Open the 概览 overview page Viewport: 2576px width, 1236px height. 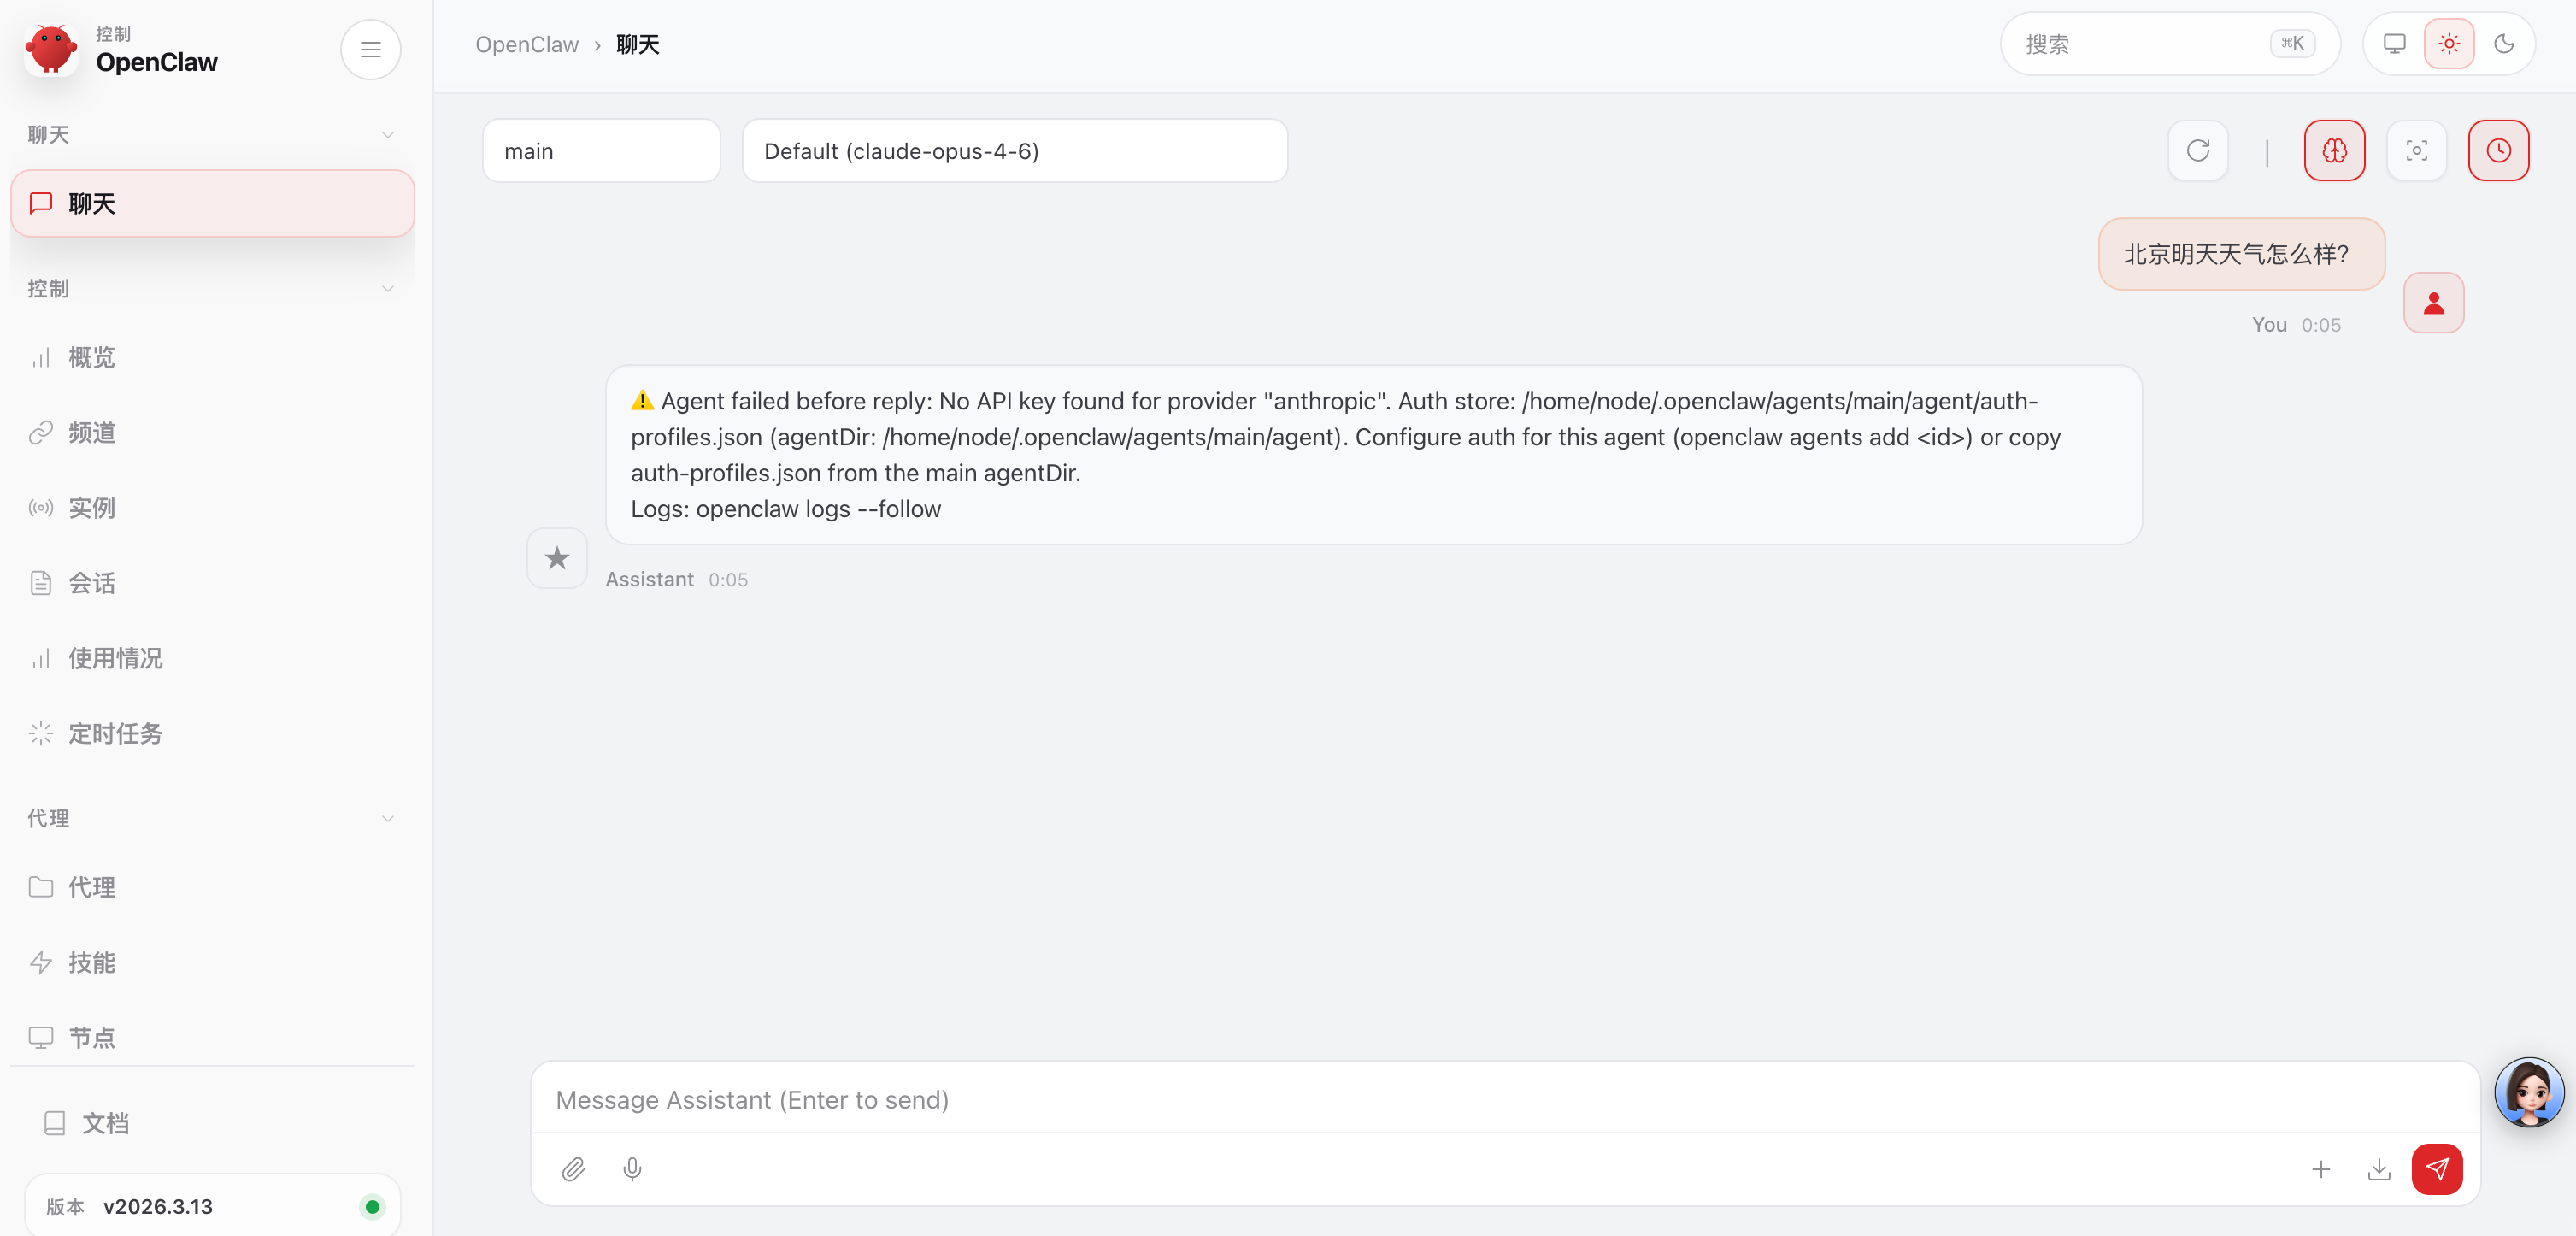(x=92, y=358)
